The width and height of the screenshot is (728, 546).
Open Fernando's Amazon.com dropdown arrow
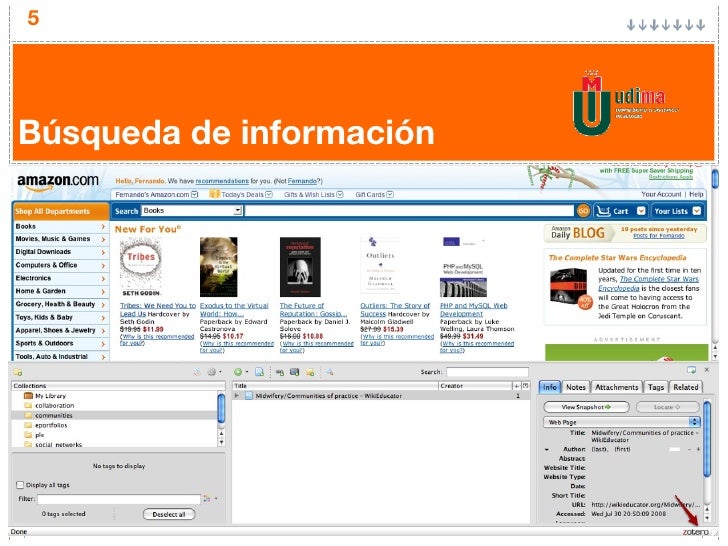coord(195,195)
